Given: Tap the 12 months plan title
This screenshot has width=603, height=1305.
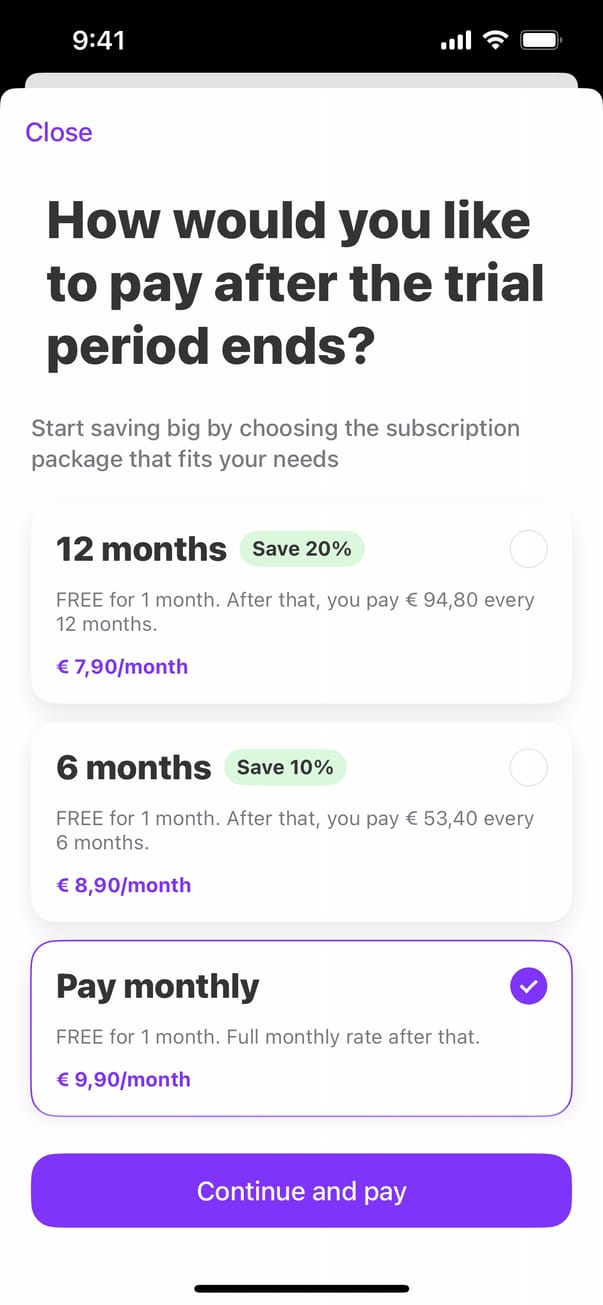Looking at the screenshot, I should [141, 549].
